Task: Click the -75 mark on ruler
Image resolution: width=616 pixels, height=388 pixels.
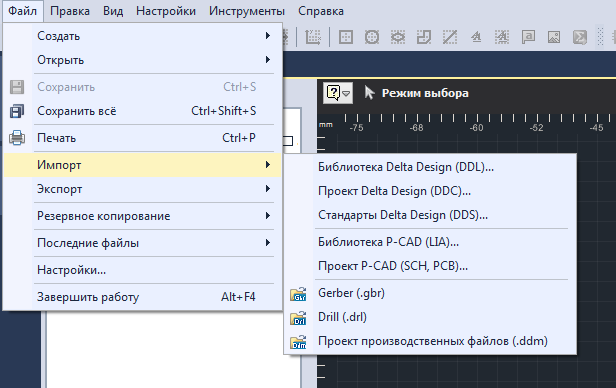Action: pyautogui.click(x=356, y=128)
